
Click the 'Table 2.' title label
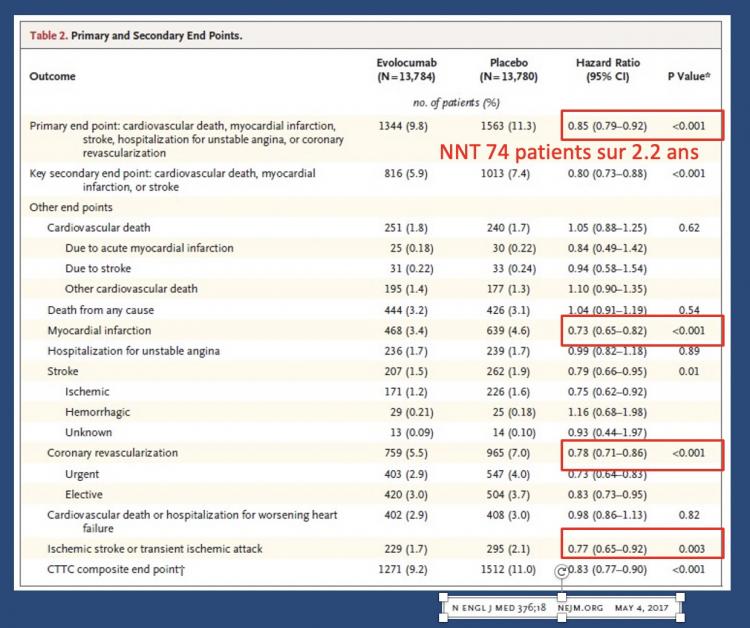[49, 35]
